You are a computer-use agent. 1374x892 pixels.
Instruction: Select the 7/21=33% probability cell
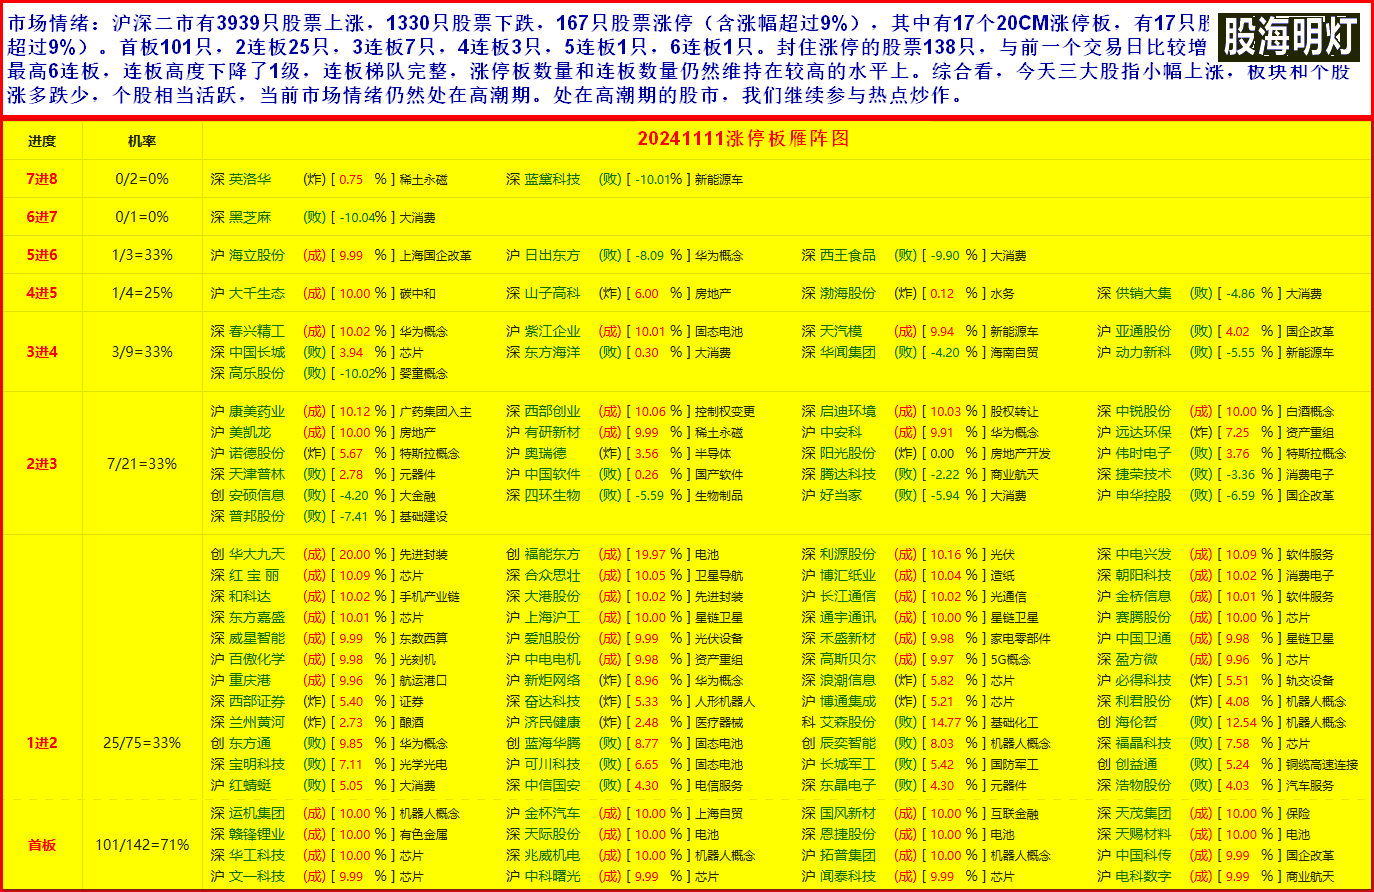pos(142,464)
